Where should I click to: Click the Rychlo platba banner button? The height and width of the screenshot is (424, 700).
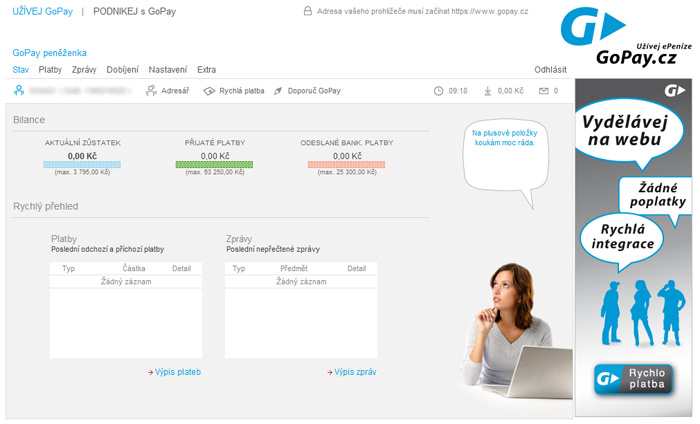tap(633, 379)
